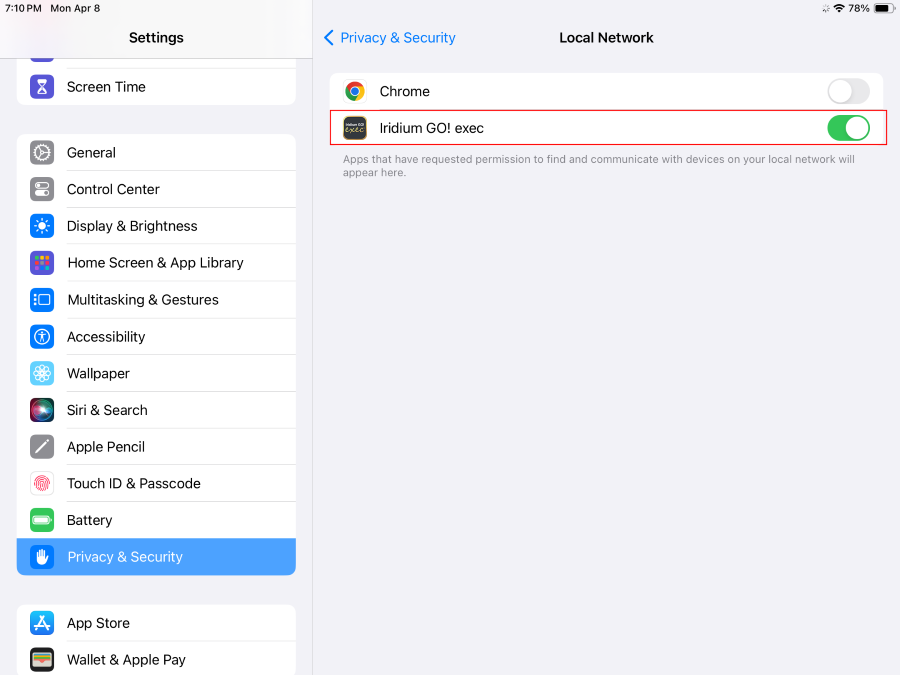Click the Siri & Search icon
Image resolution: width=900 pixels, height=675 pixels.
click(42, 410)
